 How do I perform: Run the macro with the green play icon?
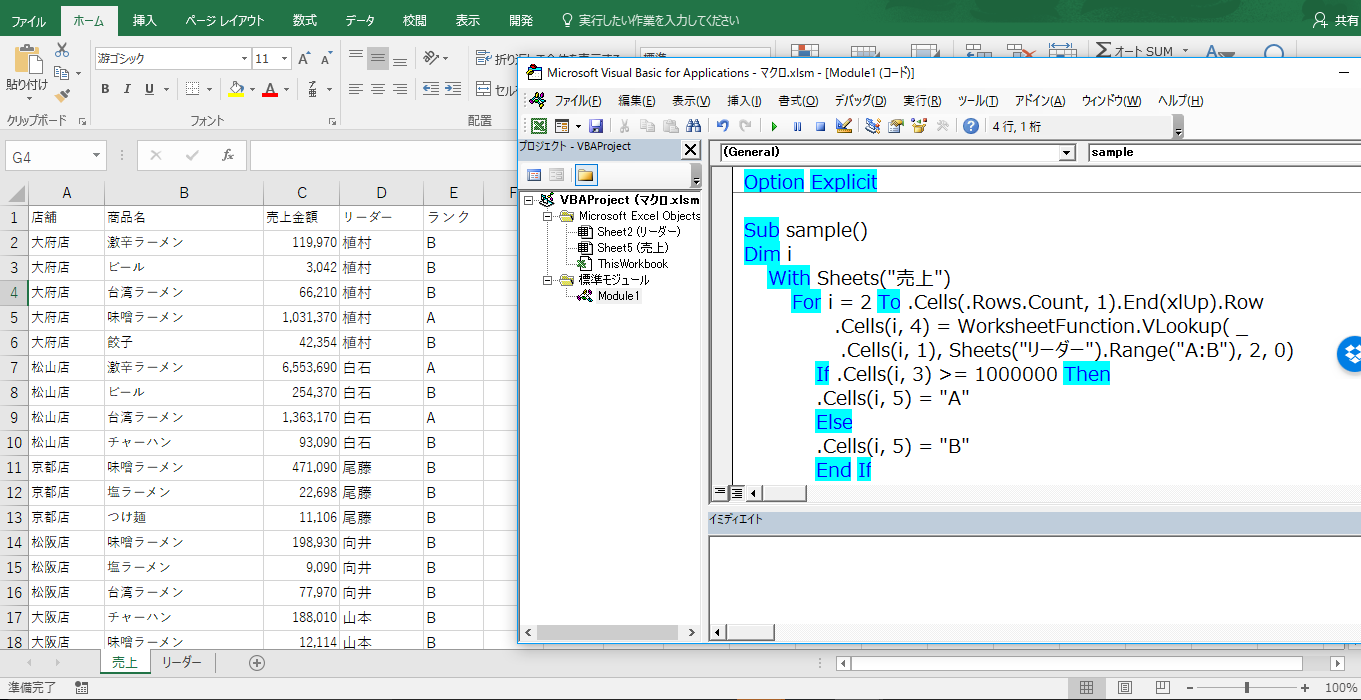pos(774,126)
